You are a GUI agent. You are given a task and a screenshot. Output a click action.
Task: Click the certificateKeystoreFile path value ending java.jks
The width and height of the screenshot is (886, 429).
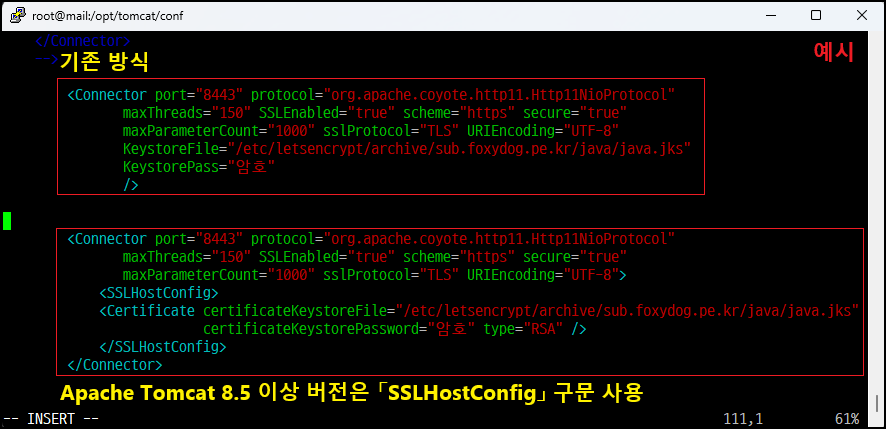627,310
